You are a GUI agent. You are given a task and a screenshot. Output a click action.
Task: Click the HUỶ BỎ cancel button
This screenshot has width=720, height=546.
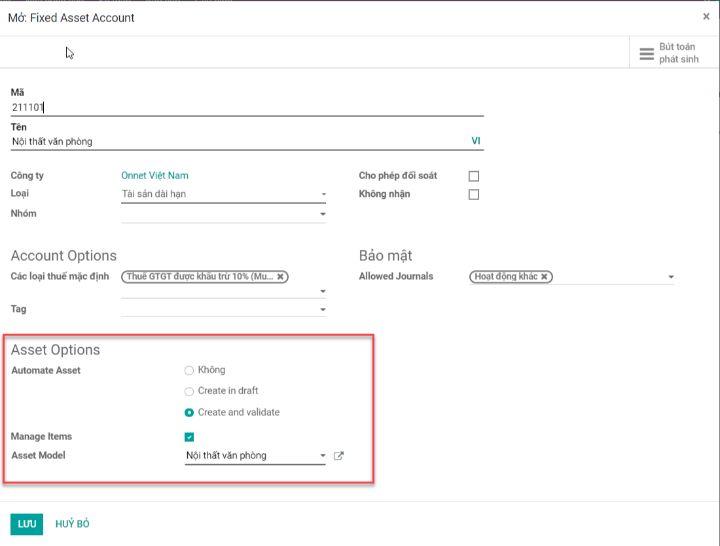[x=72, y=524]
